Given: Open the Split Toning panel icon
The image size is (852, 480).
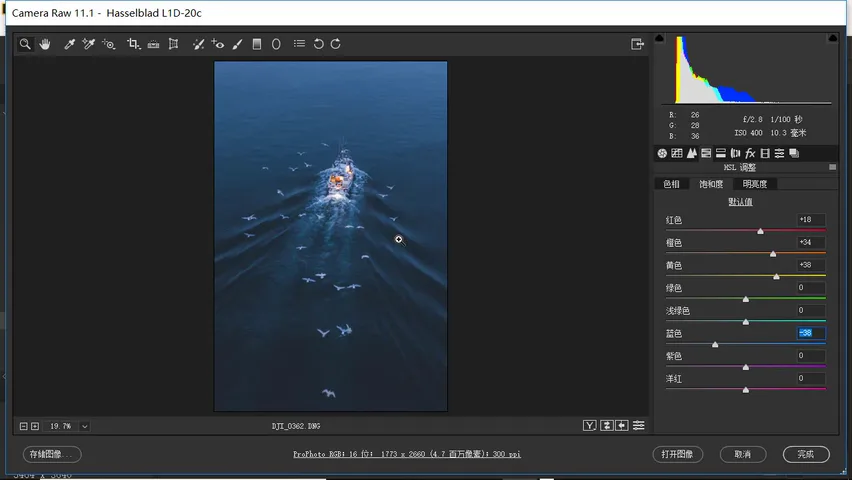Looking at the screenshot, I should coord(721,153).
